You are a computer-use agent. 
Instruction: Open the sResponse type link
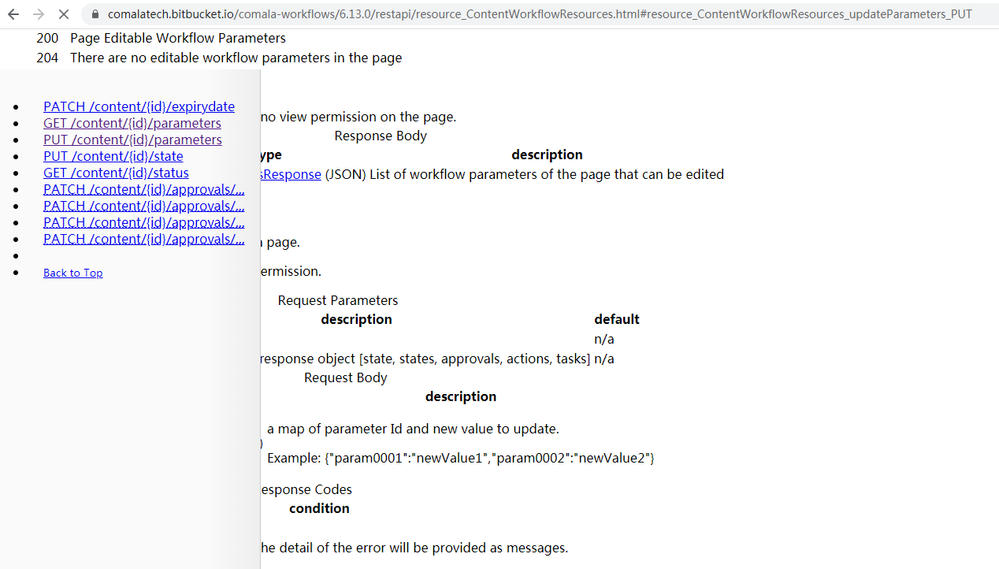click(291, 175)
